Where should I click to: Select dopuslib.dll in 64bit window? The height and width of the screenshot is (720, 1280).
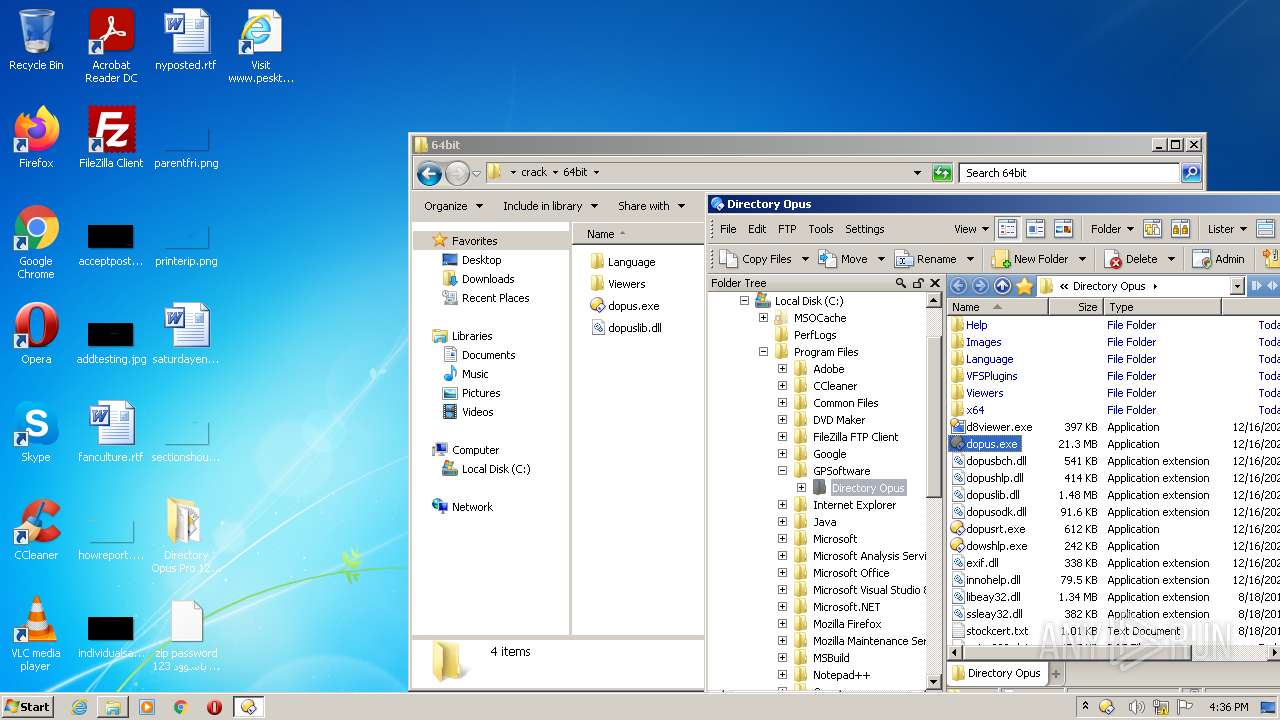tap(634, 328)
